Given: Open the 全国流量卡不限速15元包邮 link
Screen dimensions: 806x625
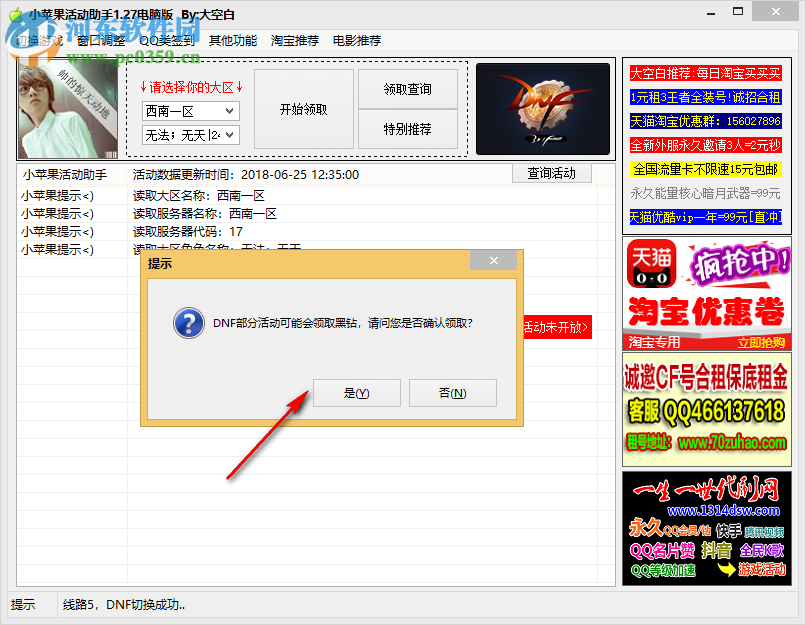Looking at the screenshot, I should (706, 169).
